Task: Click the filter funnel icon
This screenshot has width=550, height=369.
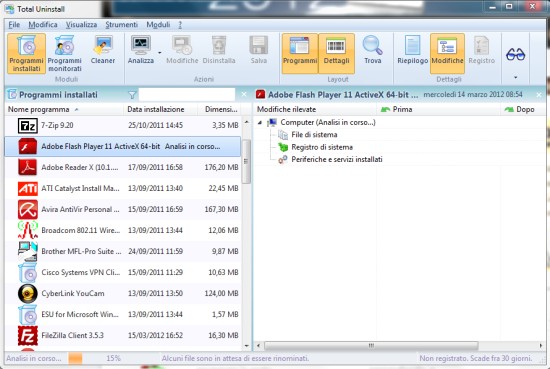Action: (x=132, y=95)
